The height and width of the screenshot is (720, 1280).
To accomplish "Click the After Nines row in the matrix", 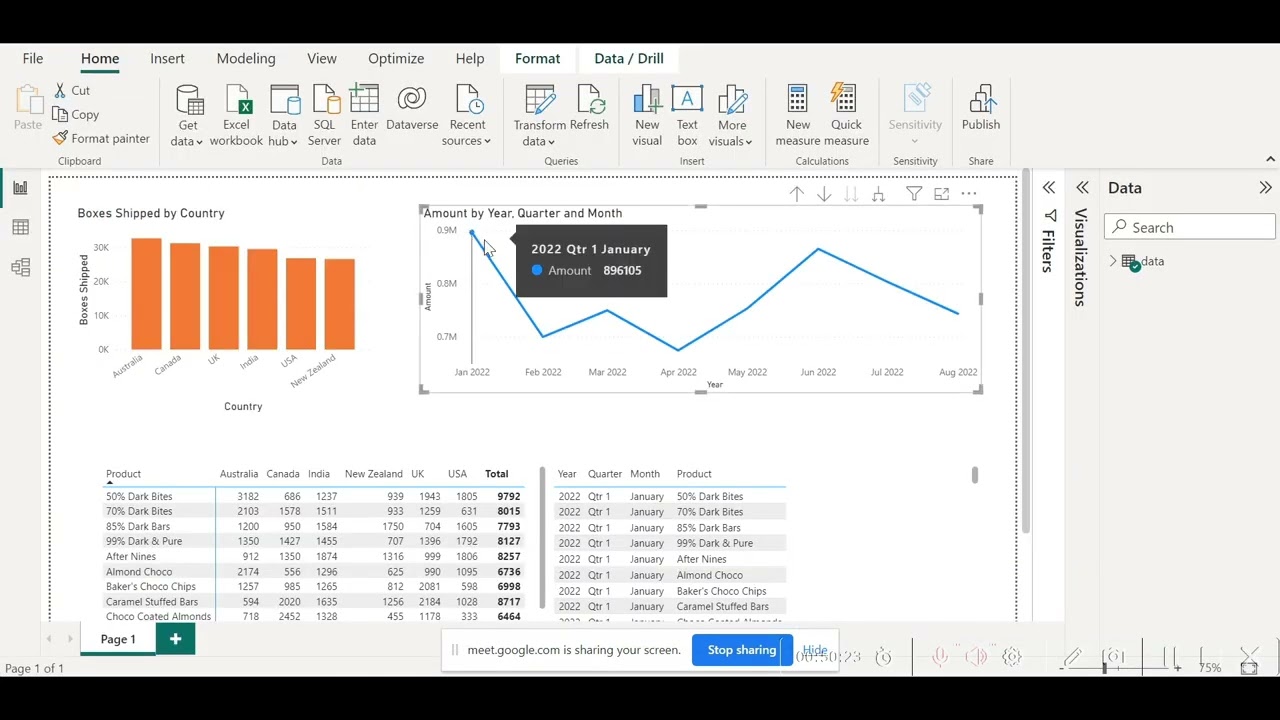I will pos(313,556).
